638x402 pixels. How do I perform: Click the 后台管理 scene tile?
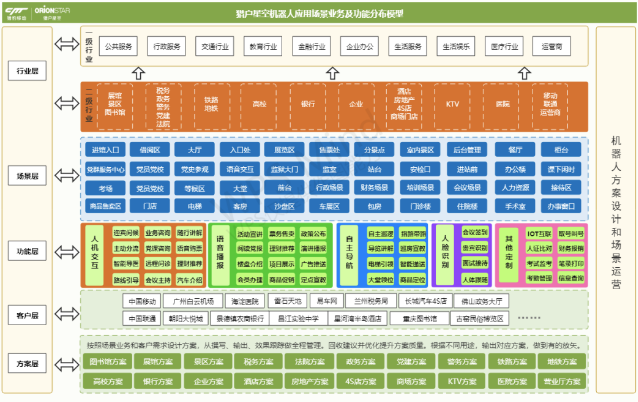(x=467, y=150)
